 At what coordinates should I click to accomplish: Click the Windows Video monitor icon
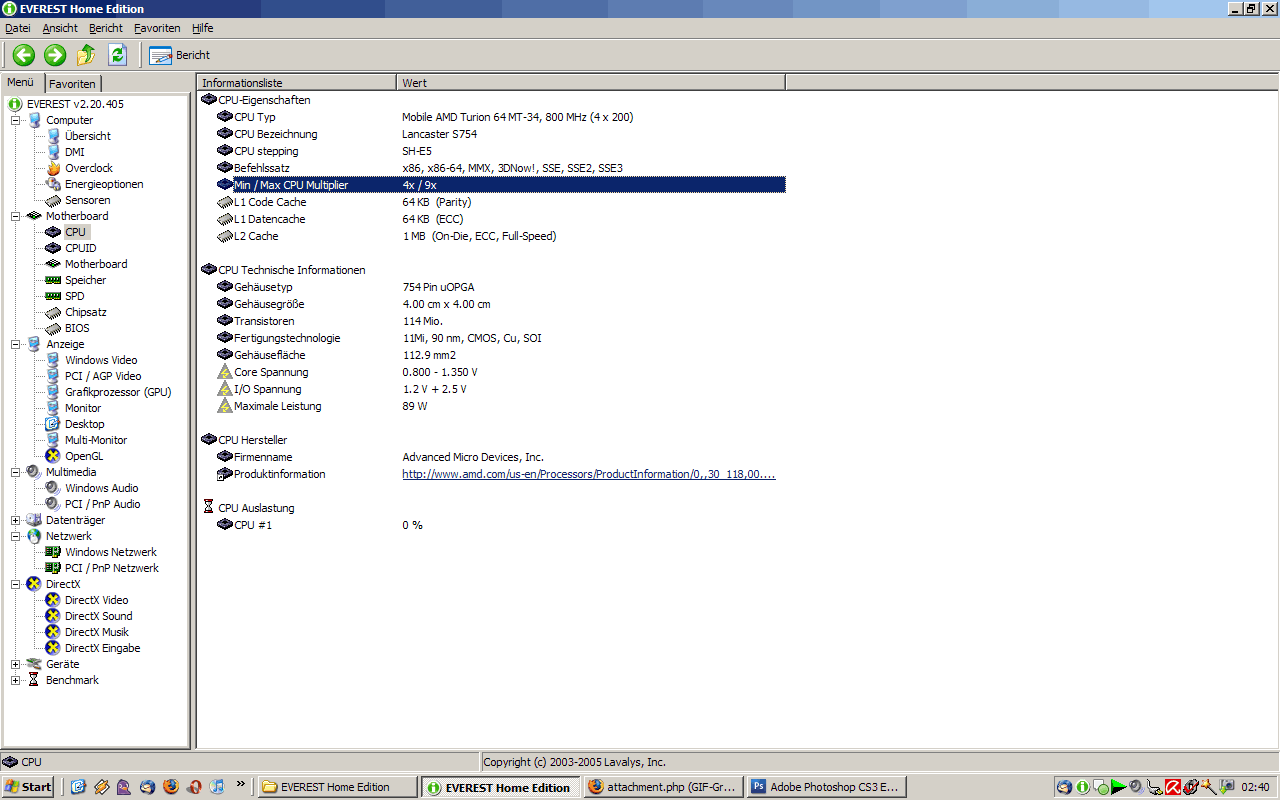point(53,360)
